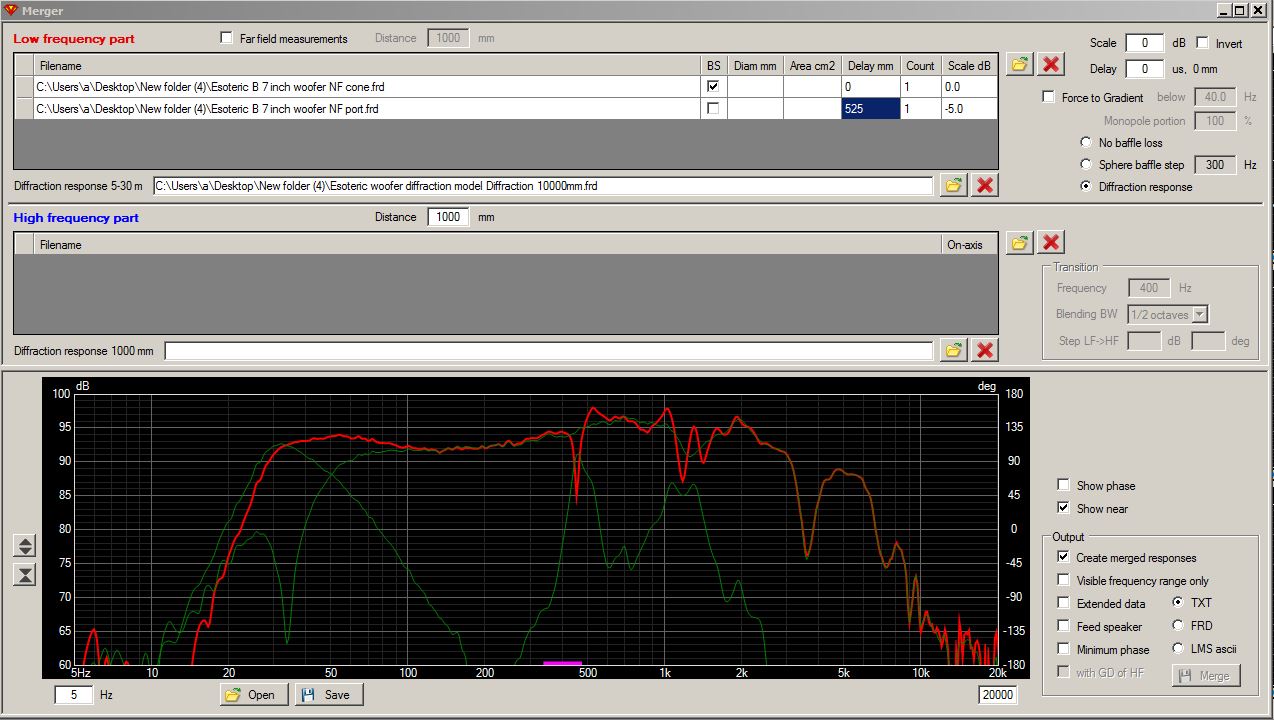Expand graph vertical scale icon

click(x=26, y=546)
